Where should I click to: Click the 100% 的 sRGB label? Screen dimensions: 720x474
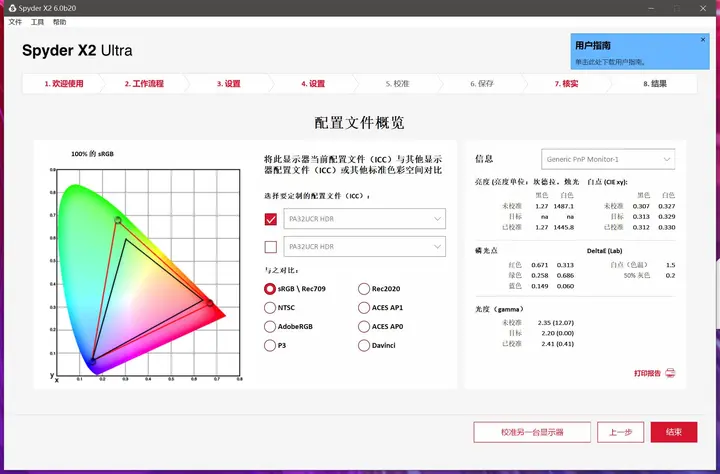[92, 154]
